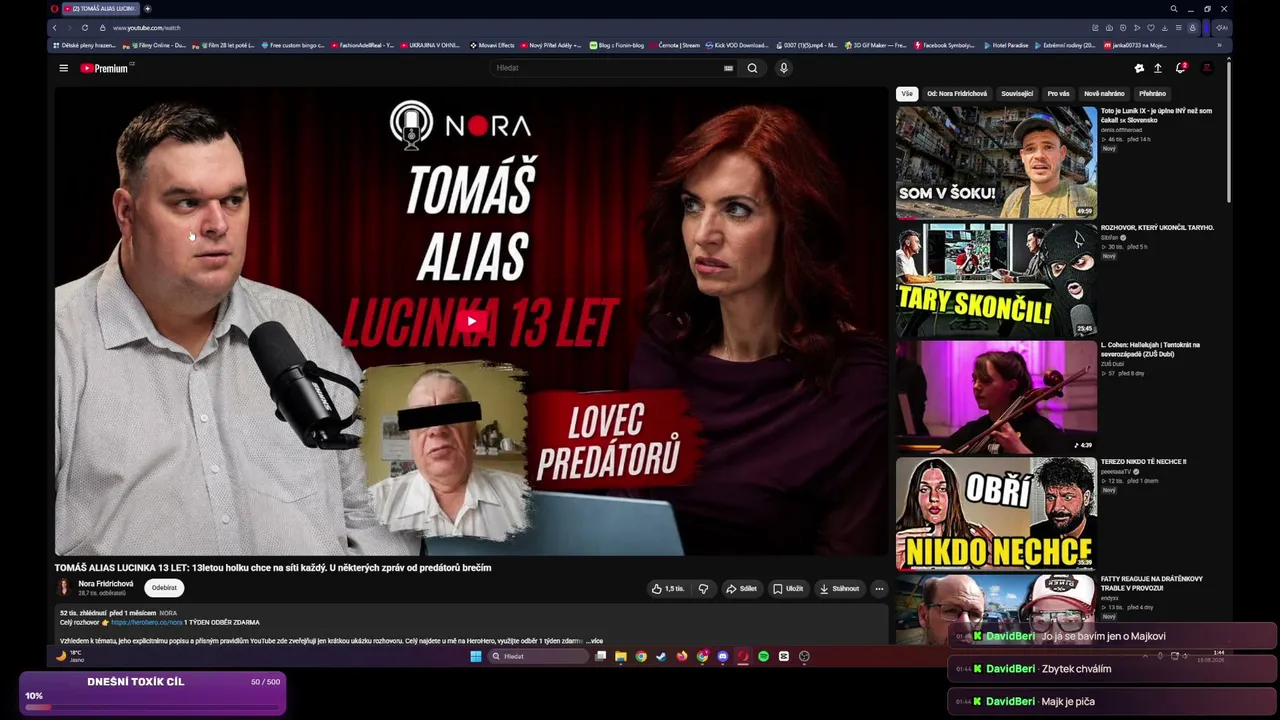Reload the page in browser
This screenshot has height=720, width=1280.
pos(85,28)
